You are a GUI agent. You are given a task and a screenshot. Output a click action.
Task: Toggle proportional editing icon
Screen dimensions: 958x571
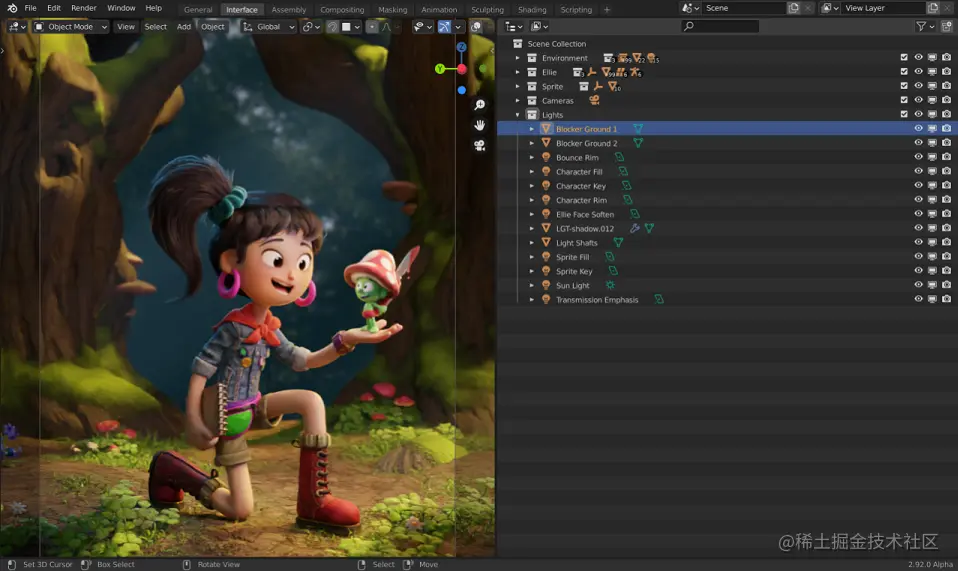[371, 27]
